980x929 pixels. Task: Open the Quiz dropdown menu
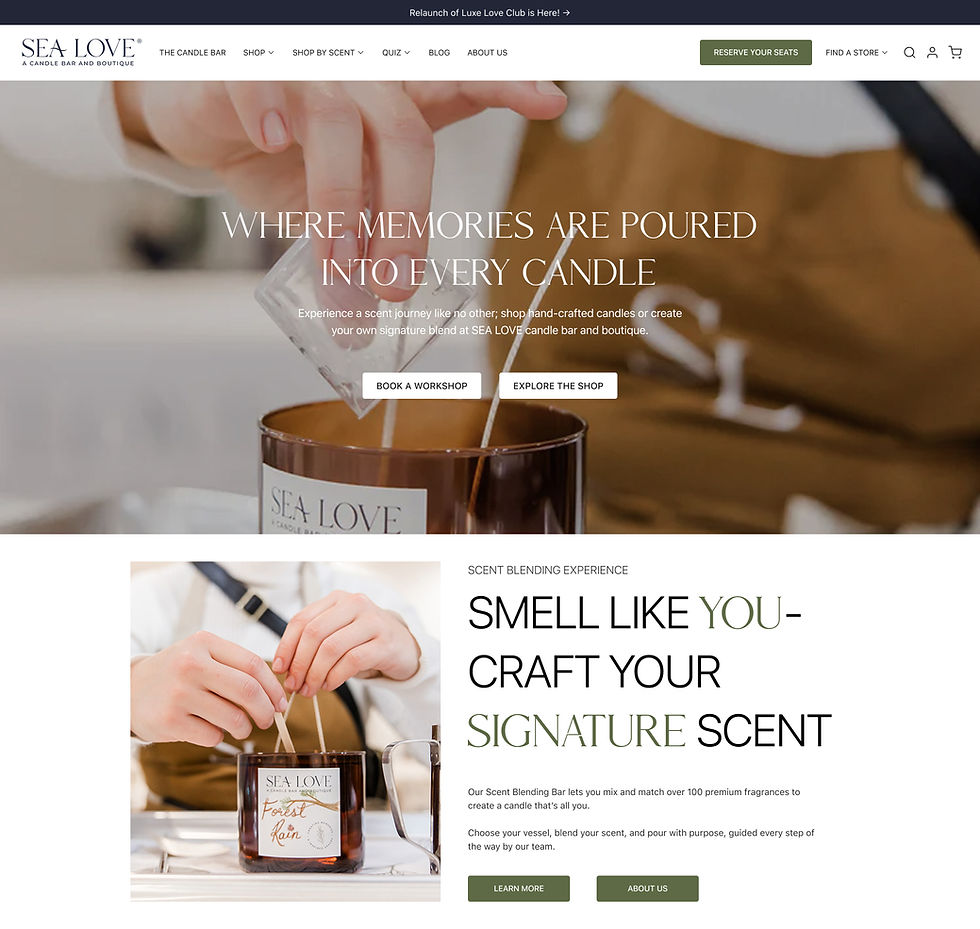(x=396, y=53)
